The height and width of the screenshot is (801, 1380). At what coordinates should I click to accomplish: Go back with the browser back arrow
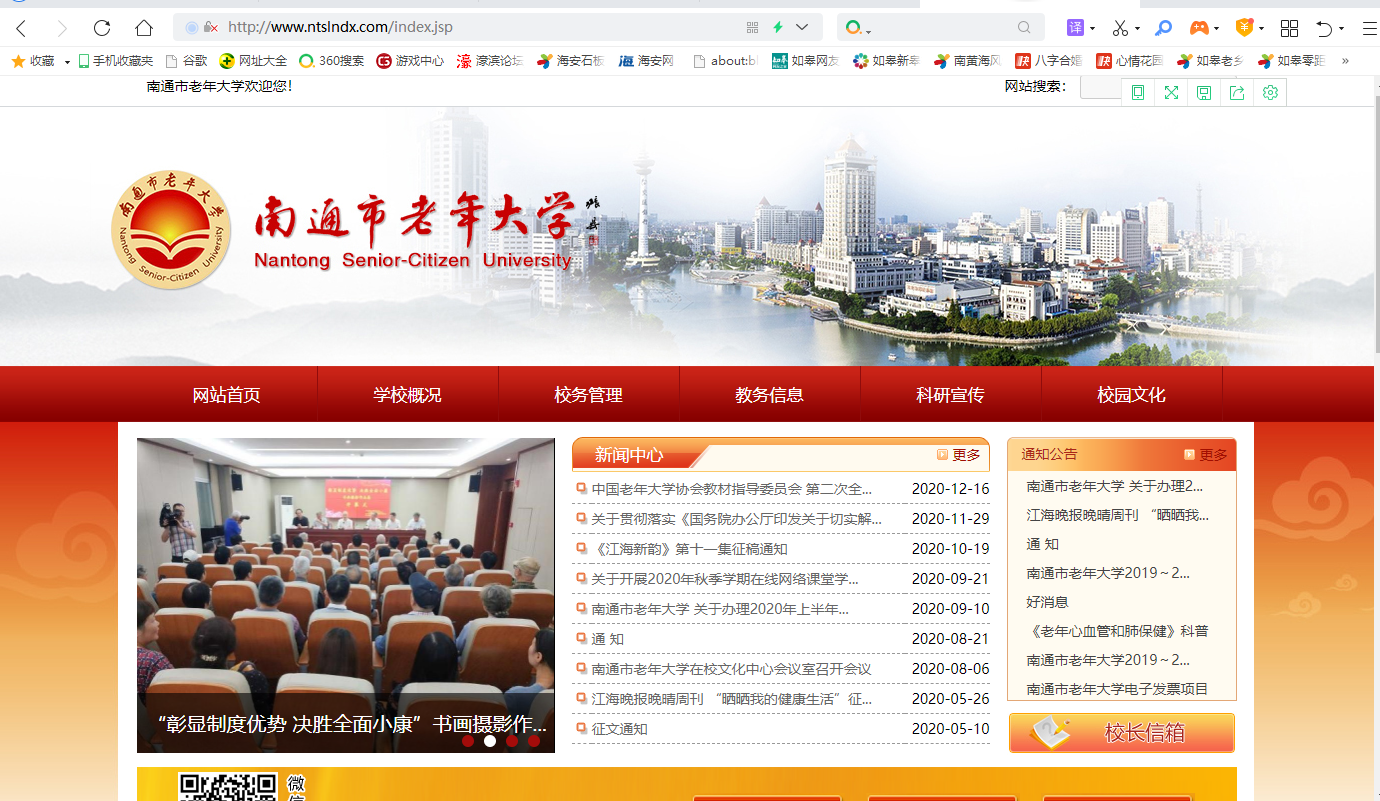[x=21, y=27]
